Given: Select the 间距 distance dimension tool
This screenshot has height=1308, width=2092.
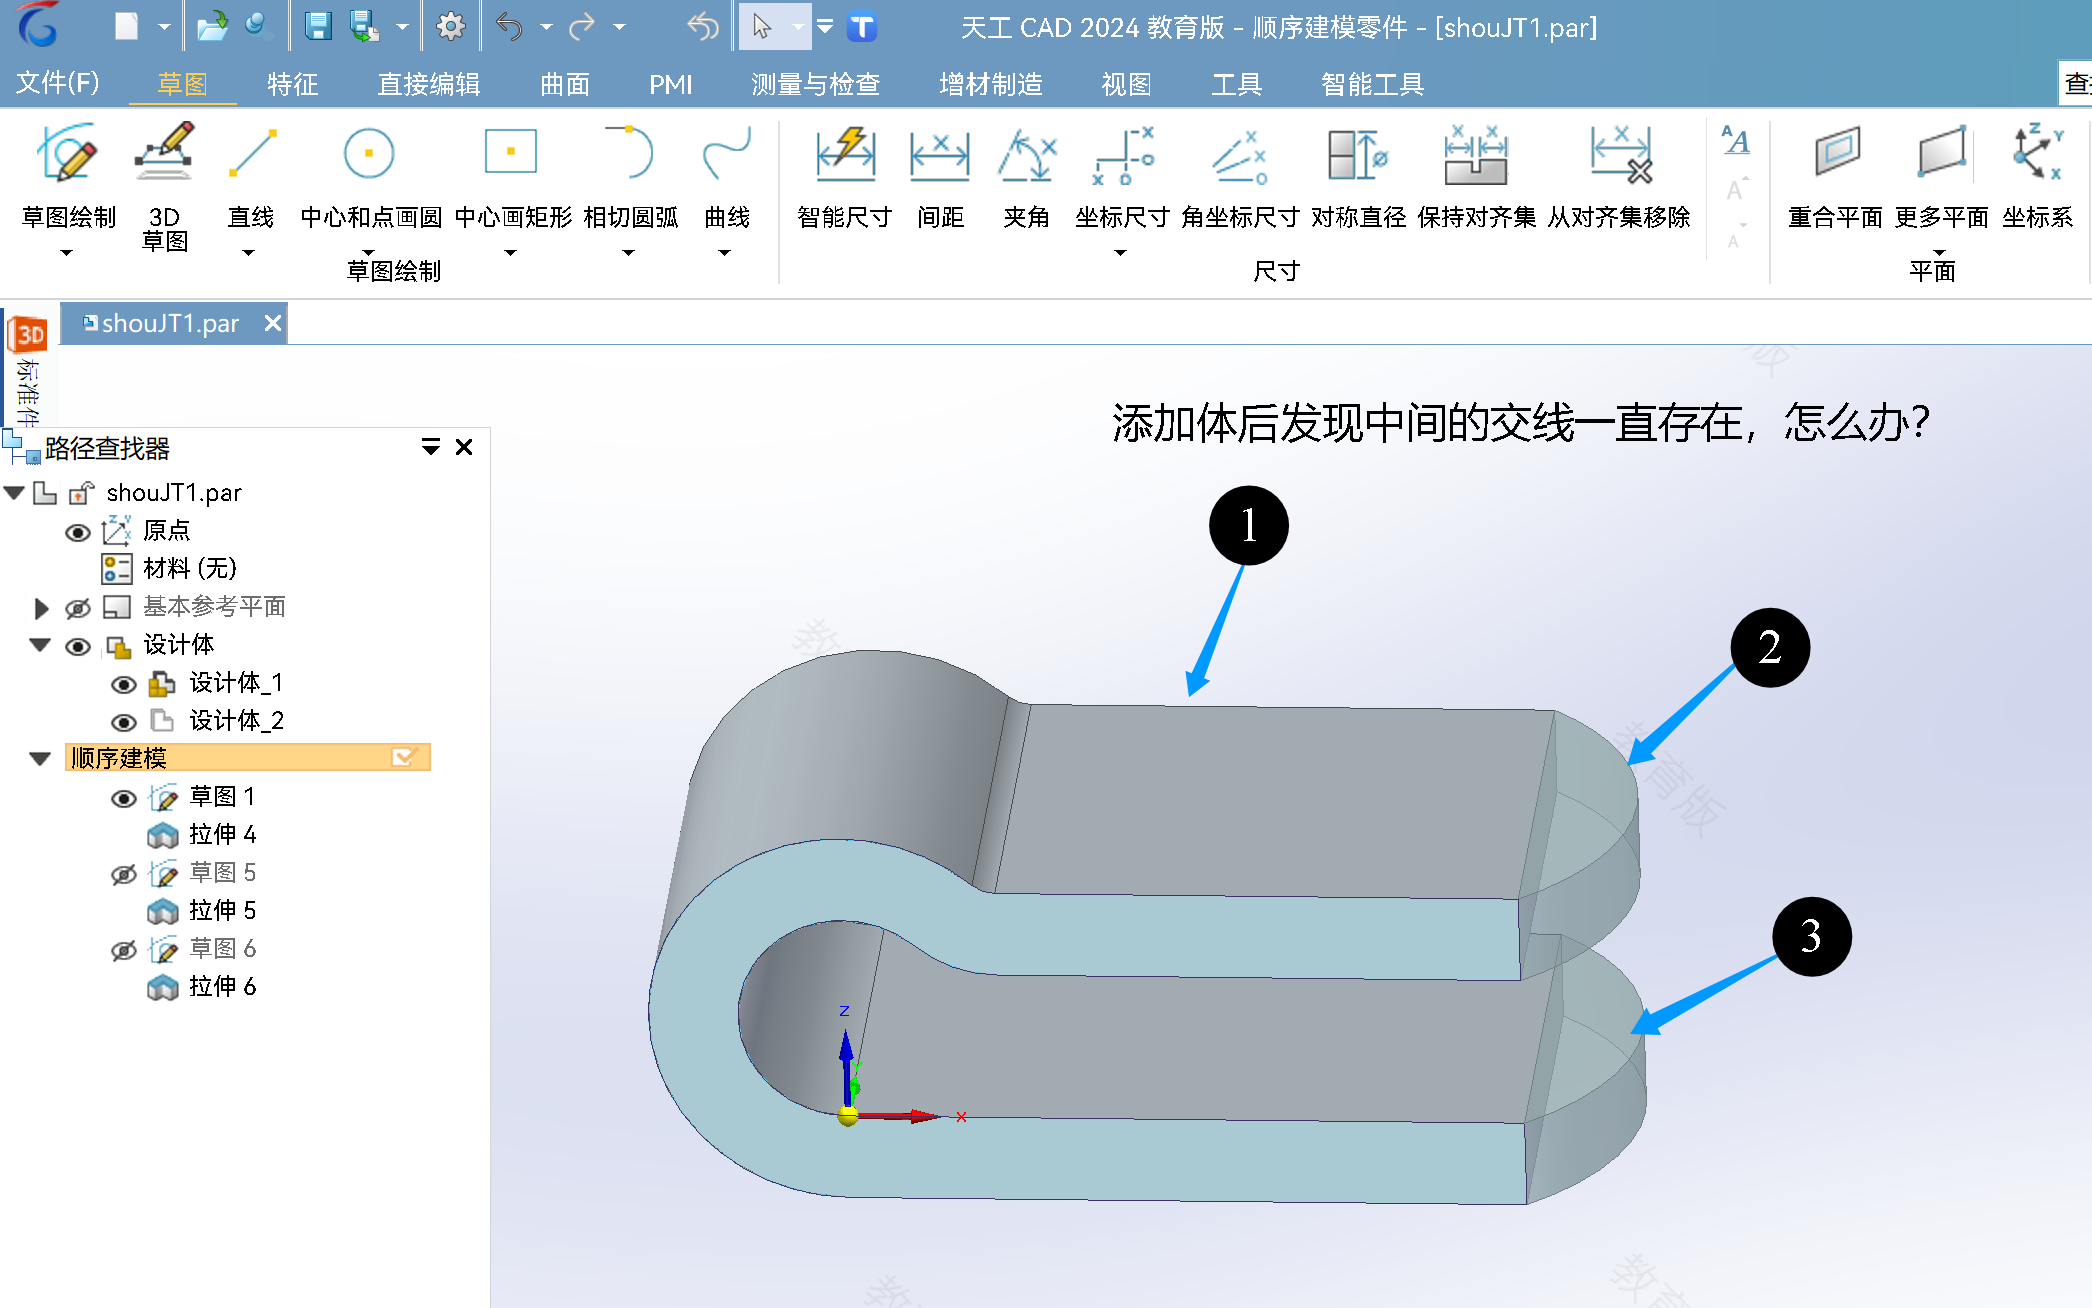Looking at the screenshot, I should point(940,175).
